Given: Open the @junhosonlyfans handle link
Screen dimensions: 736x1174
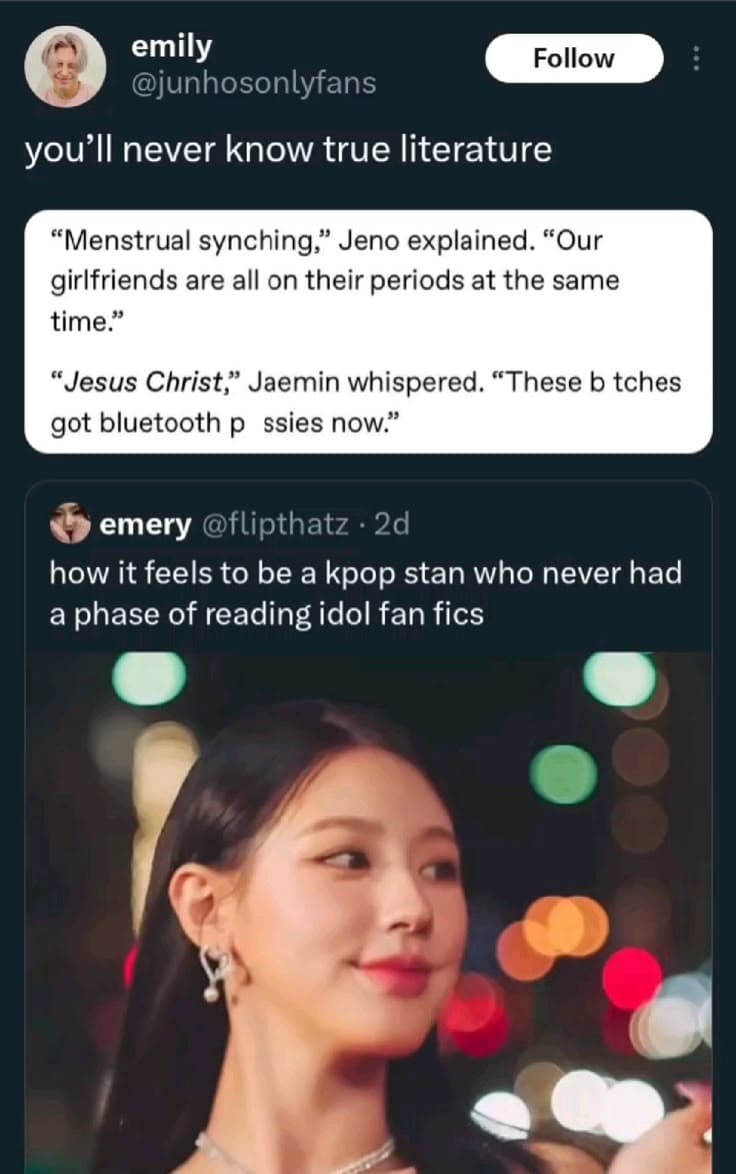Looking at the screenshot, I should click(254, 83).
